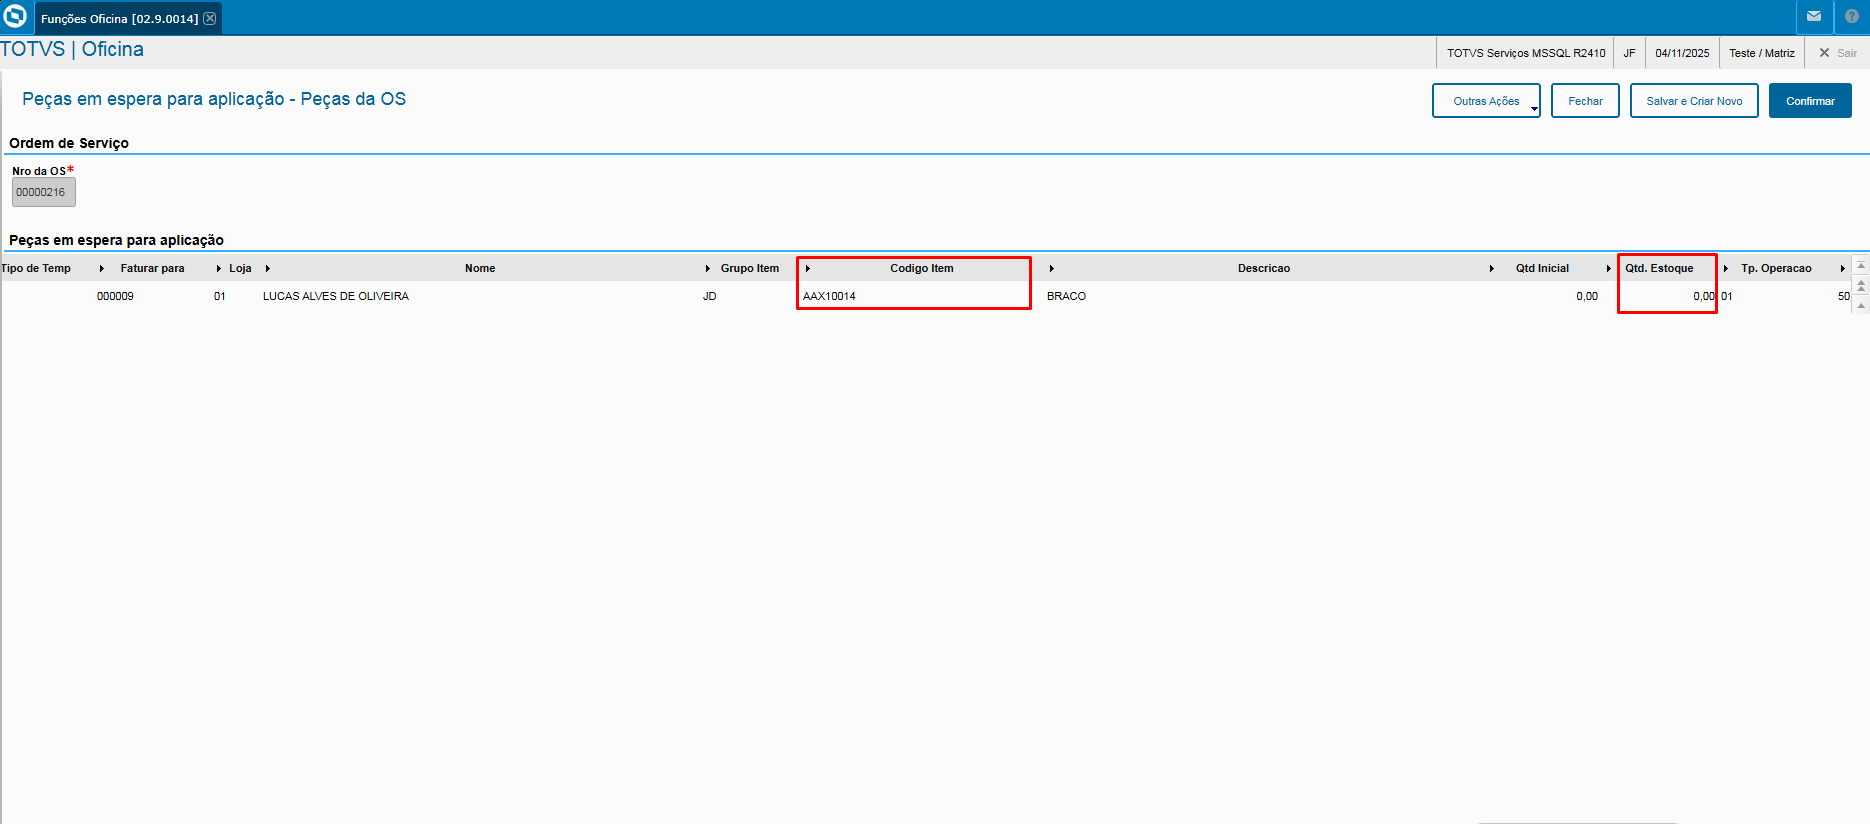1870x824 pixels.
Task: Click the TOTVS logo icon
Action: 15,16
